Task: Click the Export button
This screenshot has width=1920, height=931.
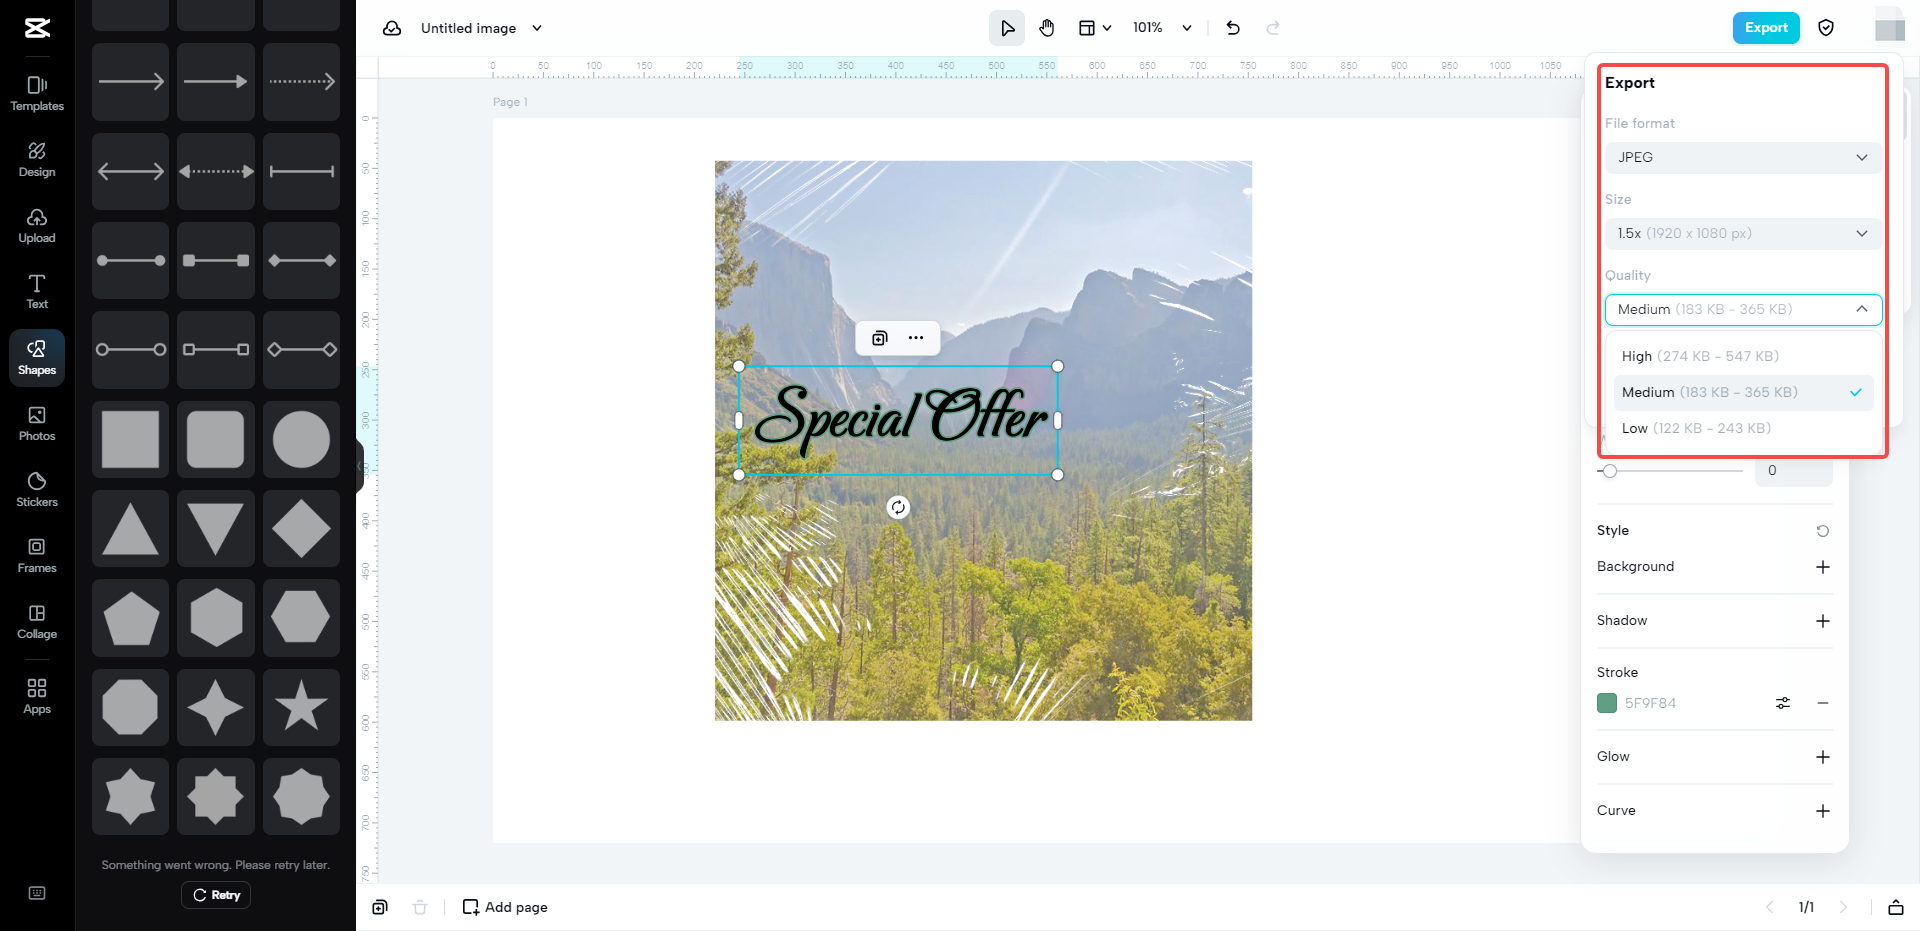Action: 1766,28
